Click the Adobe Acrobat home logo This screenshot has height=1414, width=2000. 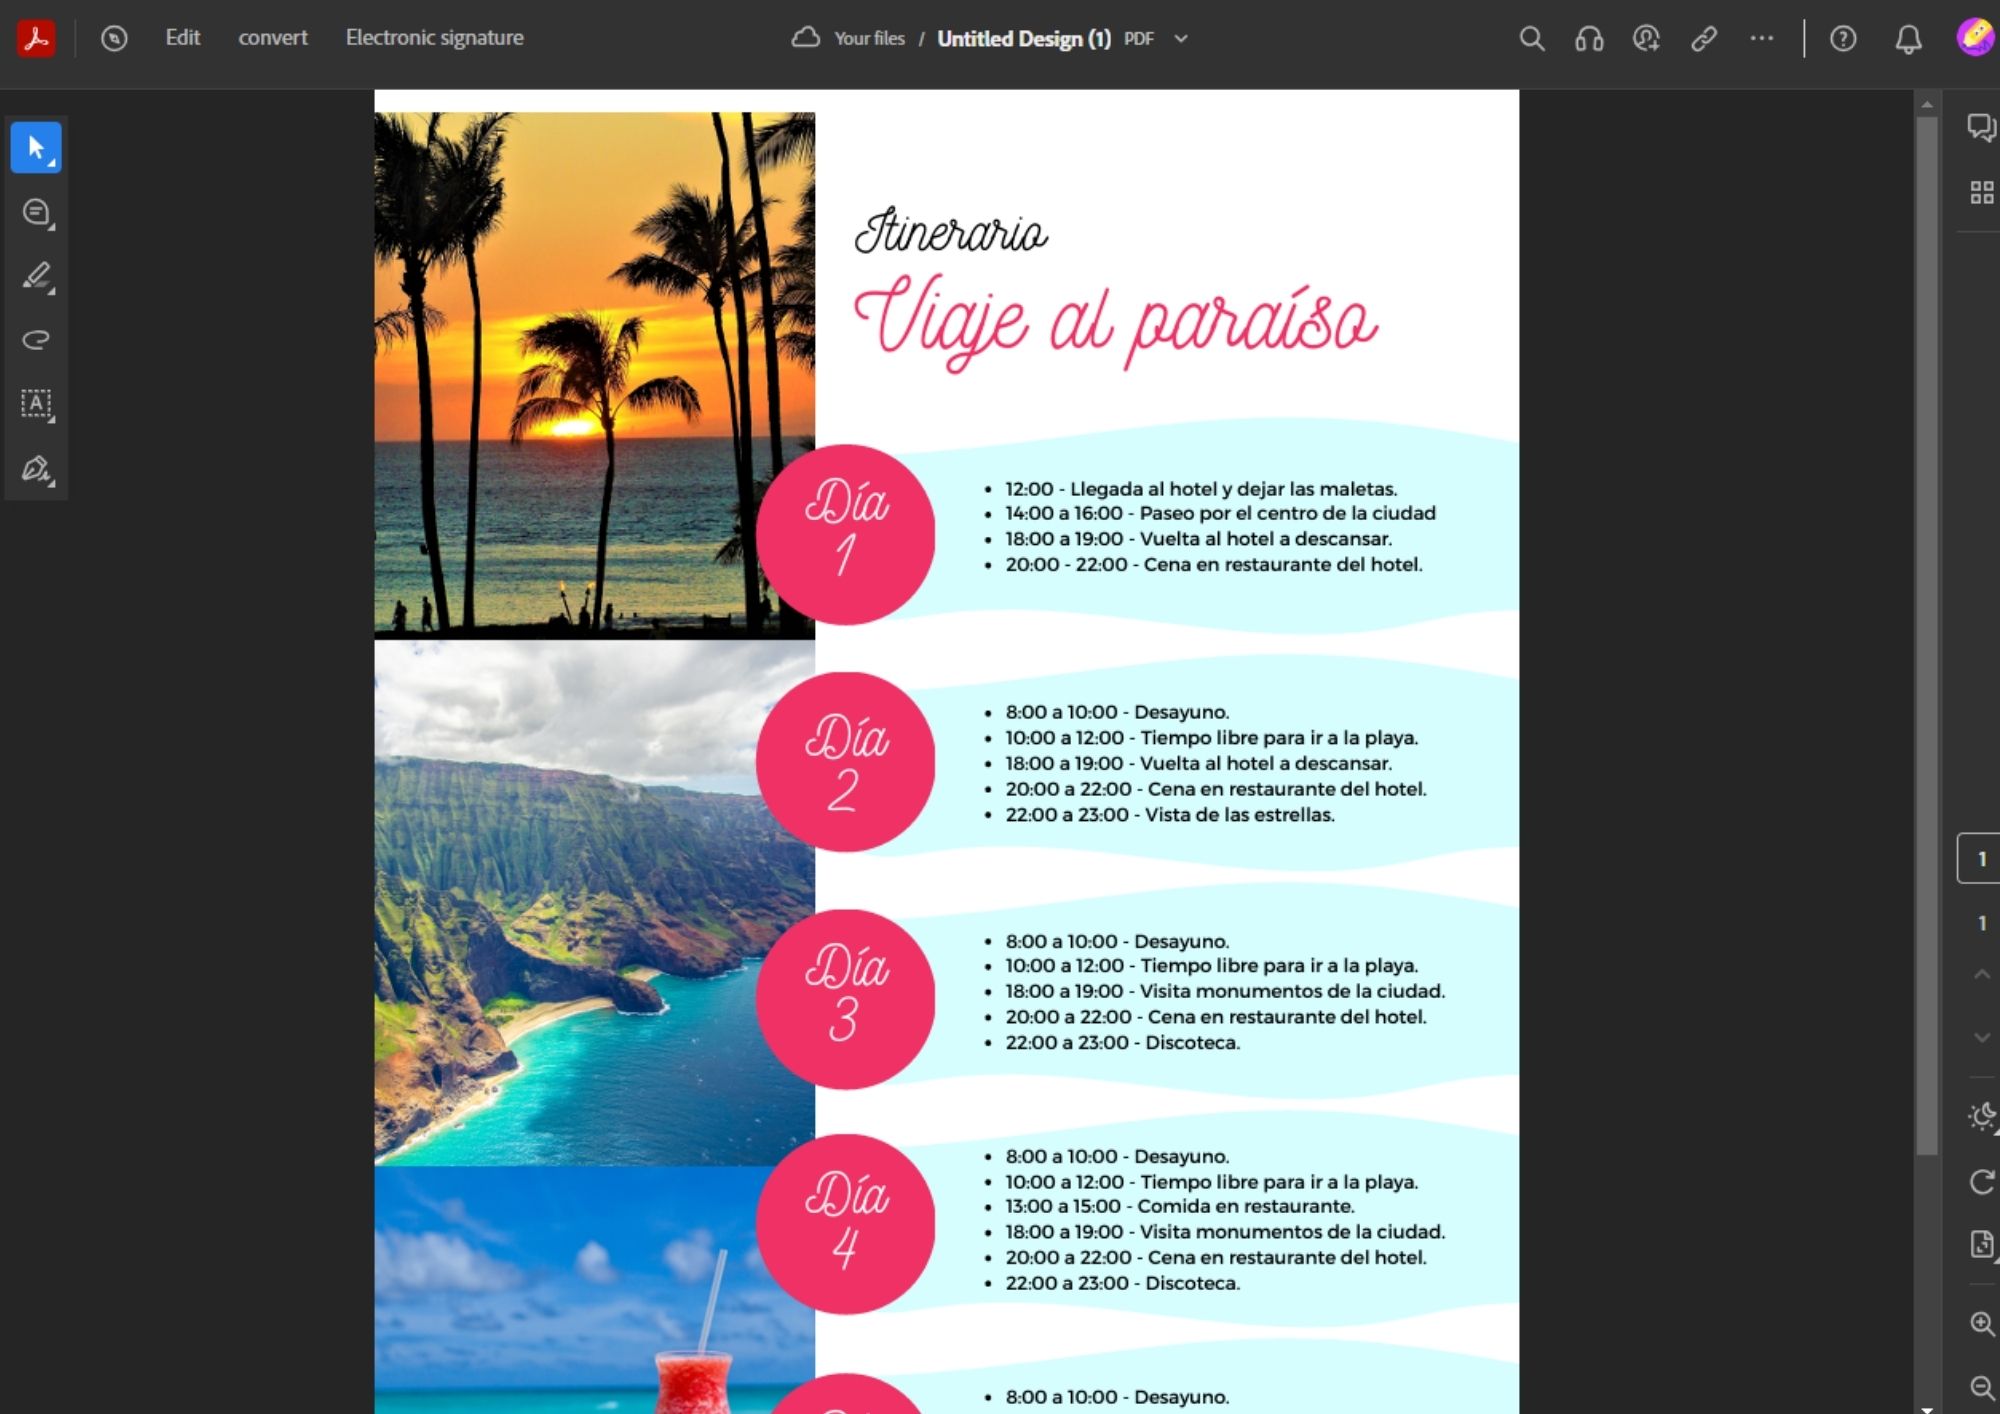36,38
